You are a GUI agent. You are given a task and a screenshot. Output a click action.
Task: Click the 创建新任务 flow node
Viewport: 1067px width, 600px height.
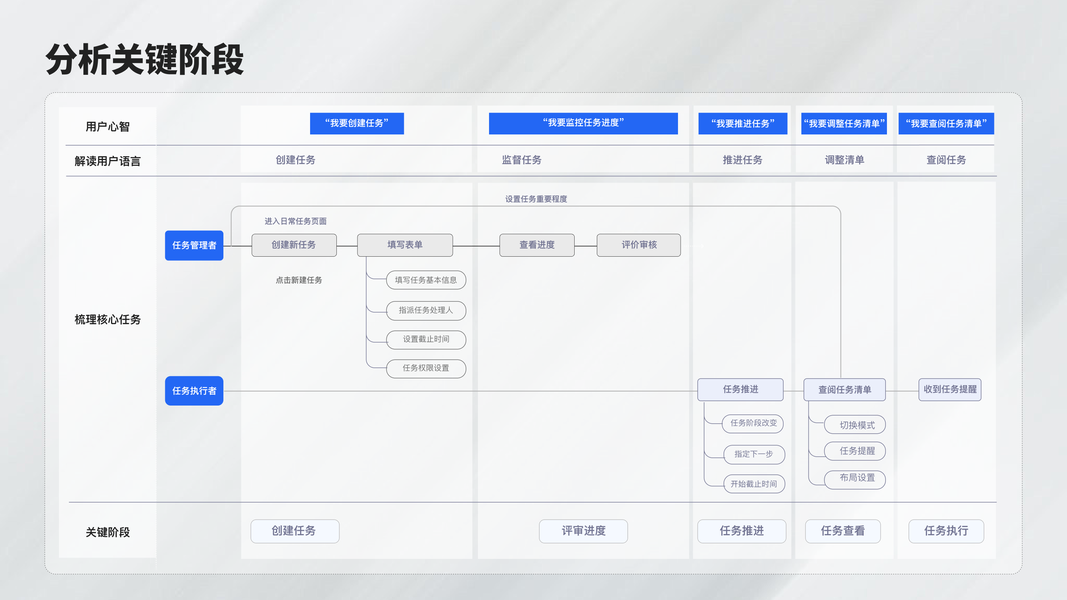[x=294, y=245]
